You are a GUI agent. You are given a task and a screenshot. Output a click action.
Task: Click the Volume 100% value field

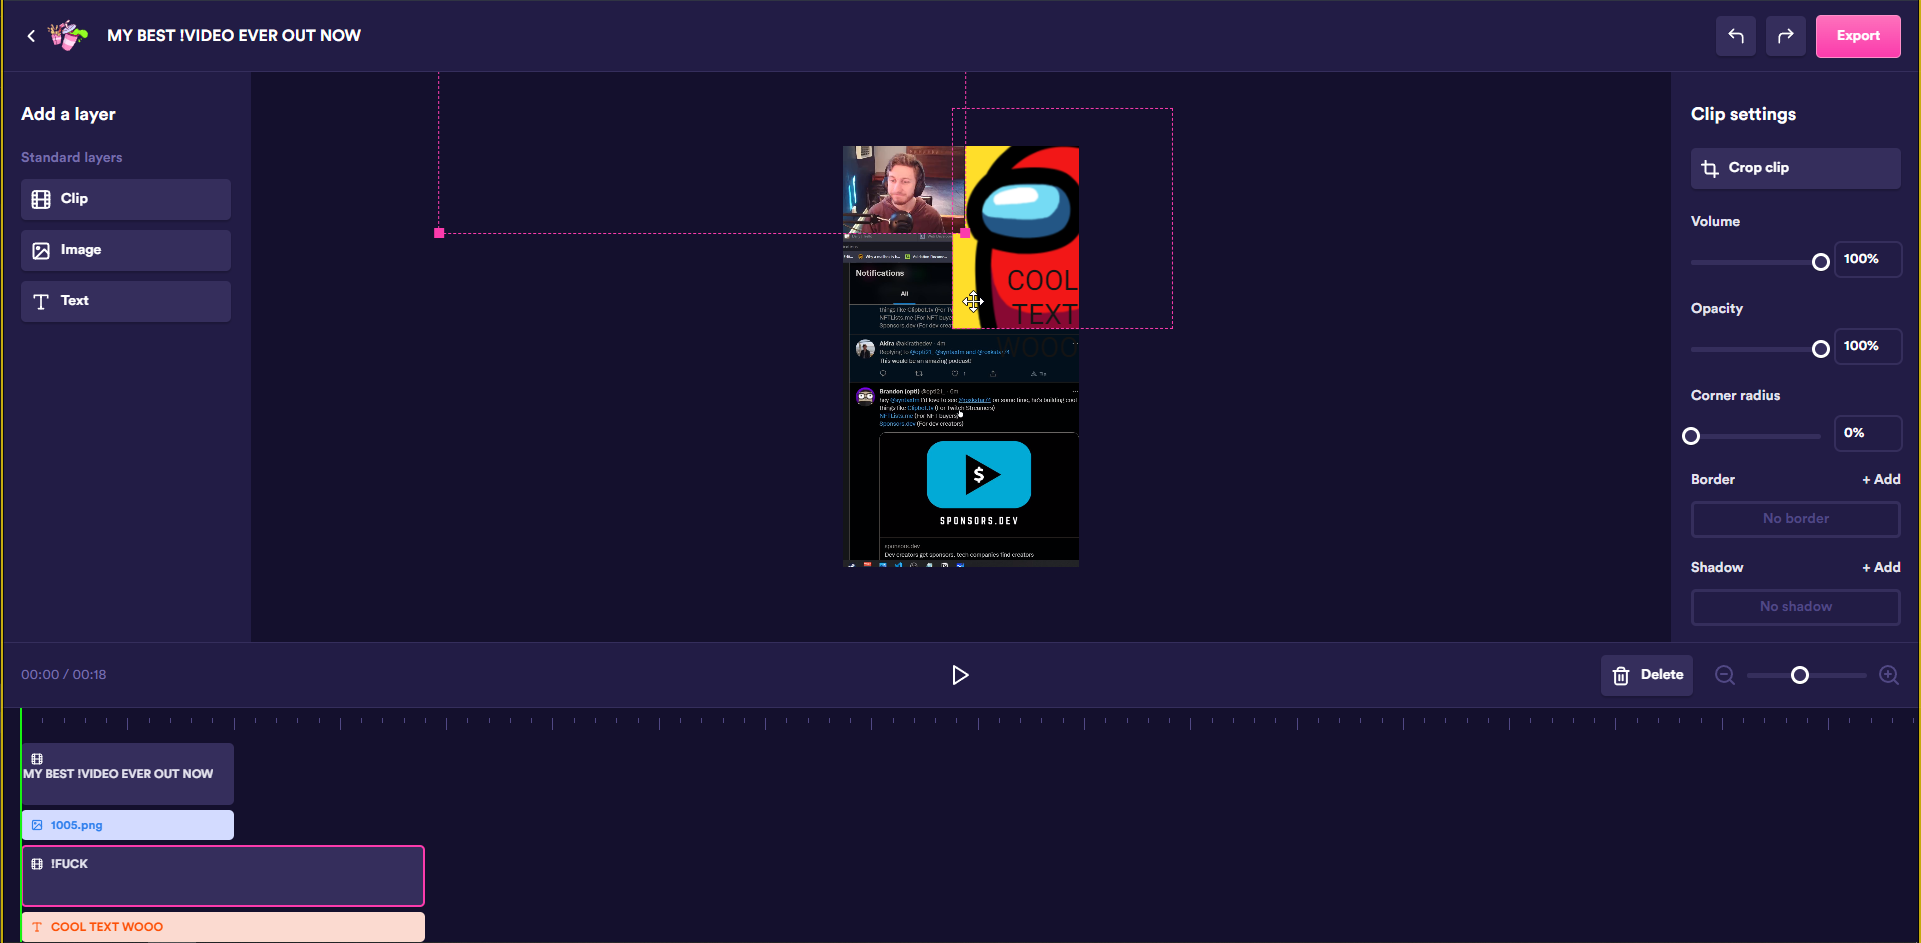(1868, 259)
